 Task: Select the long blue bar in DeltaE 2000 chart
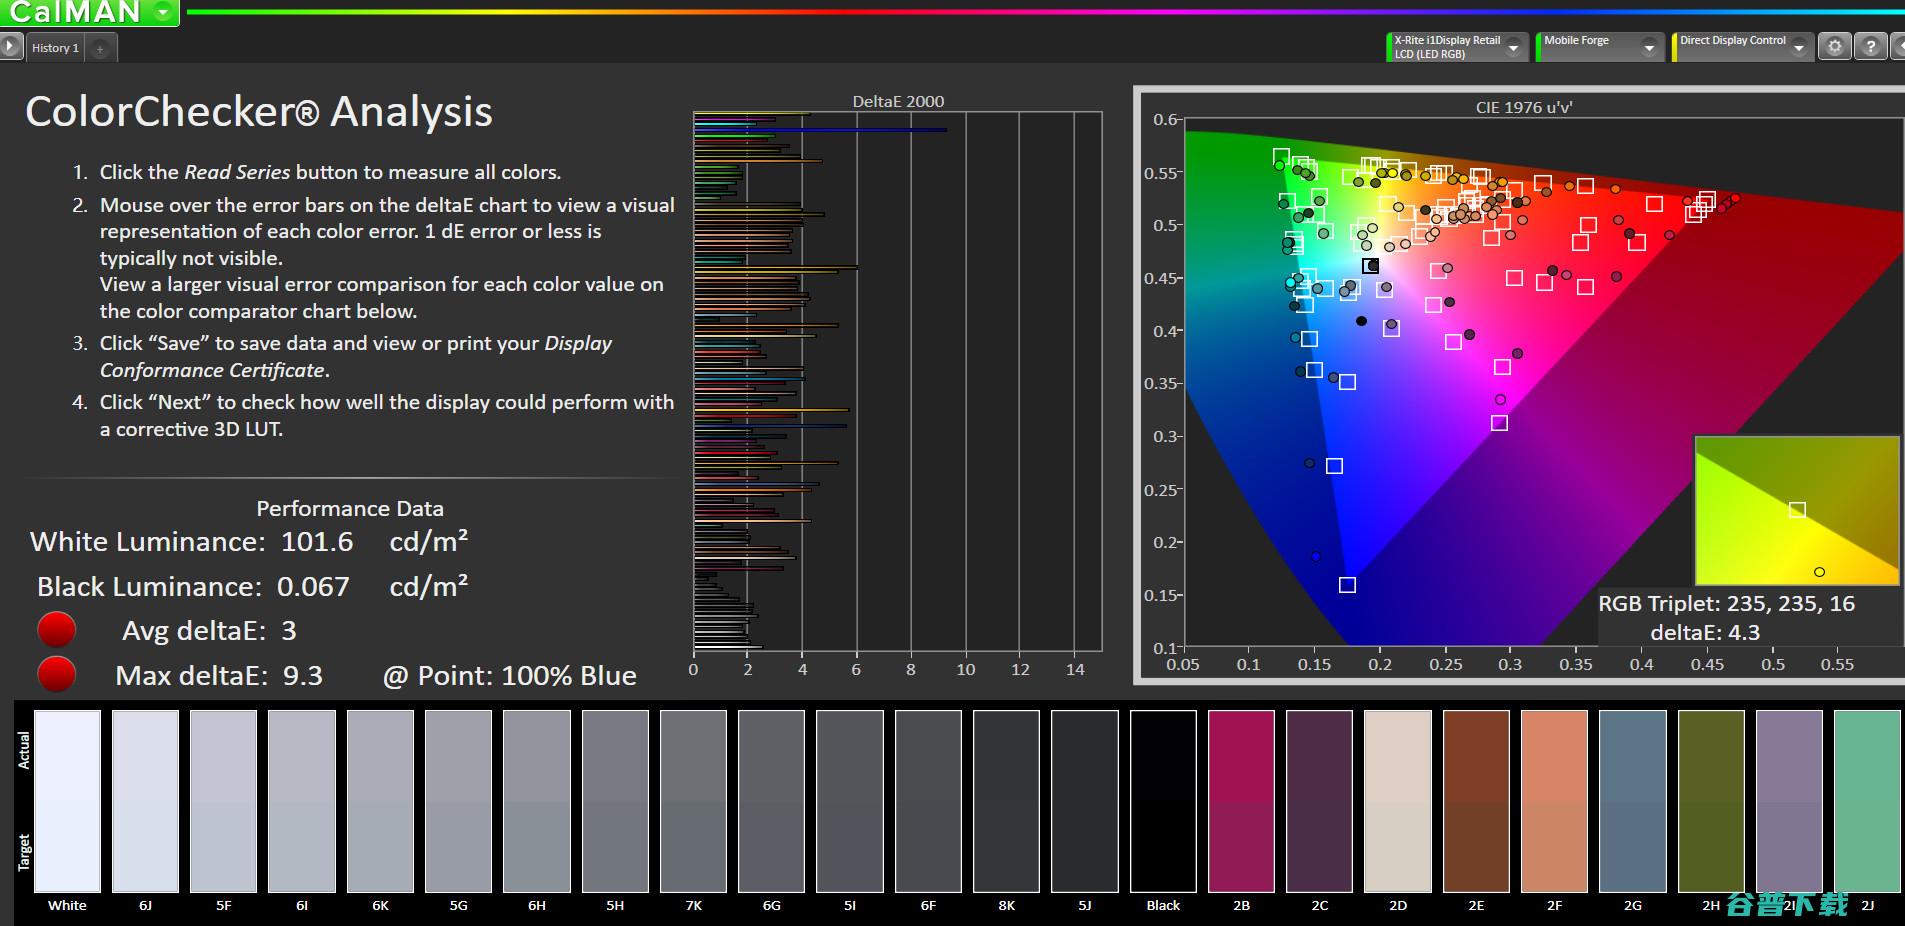click(x=820, y=130)
